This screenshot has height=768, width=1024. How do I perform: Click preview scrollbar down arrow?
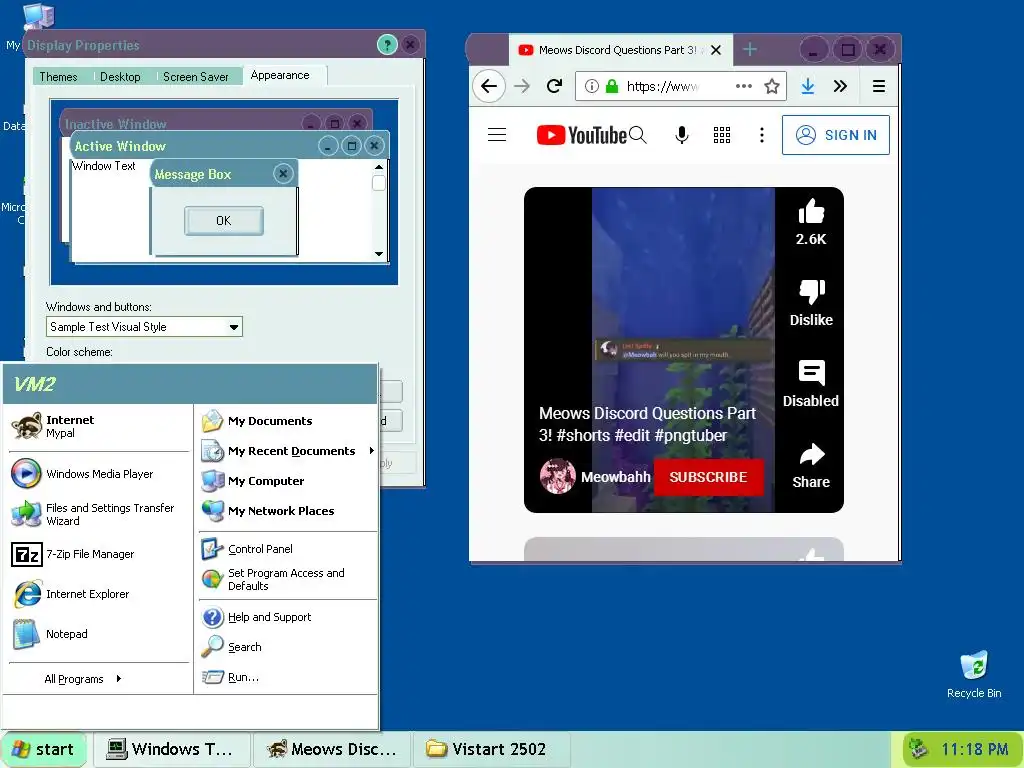tap(379, 253)
